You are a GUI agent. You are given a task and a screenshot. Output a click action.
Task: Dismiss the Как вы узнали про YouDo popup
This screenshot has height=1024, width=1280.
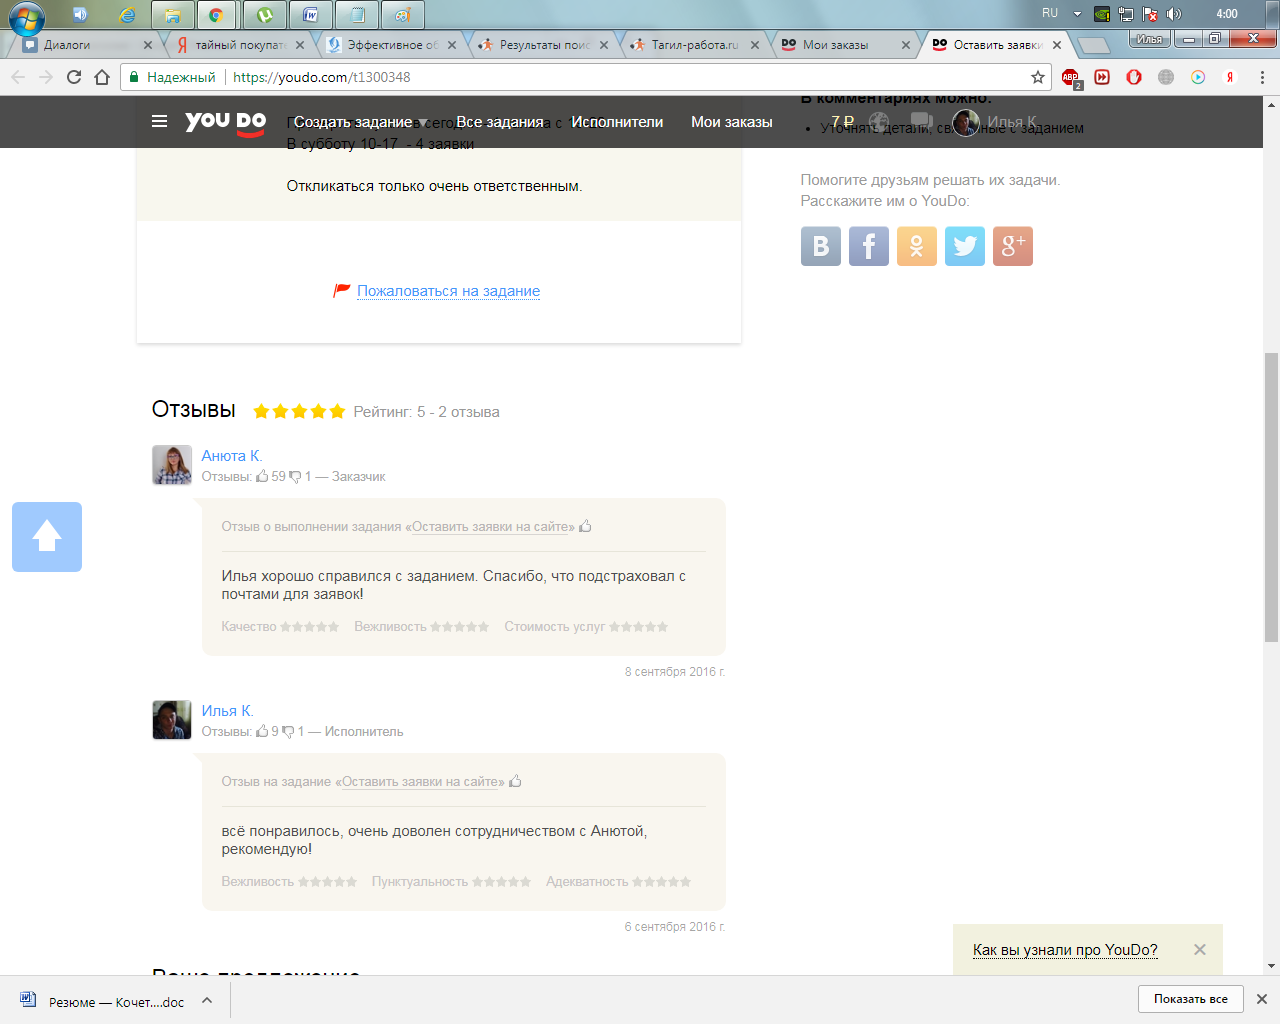coord(1200,950)
